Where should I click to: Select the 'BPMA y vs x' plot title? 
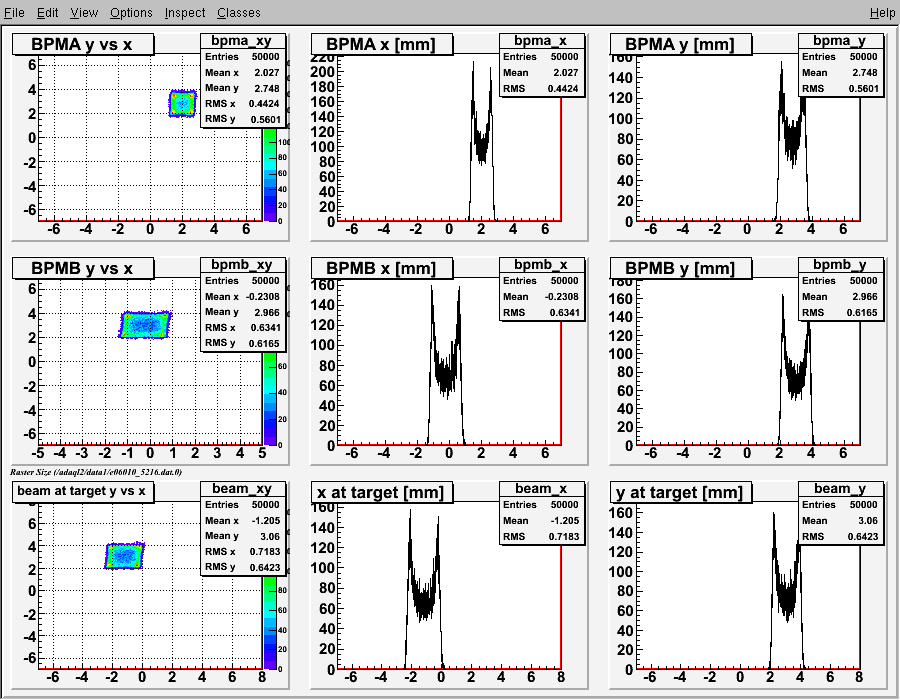83,44
